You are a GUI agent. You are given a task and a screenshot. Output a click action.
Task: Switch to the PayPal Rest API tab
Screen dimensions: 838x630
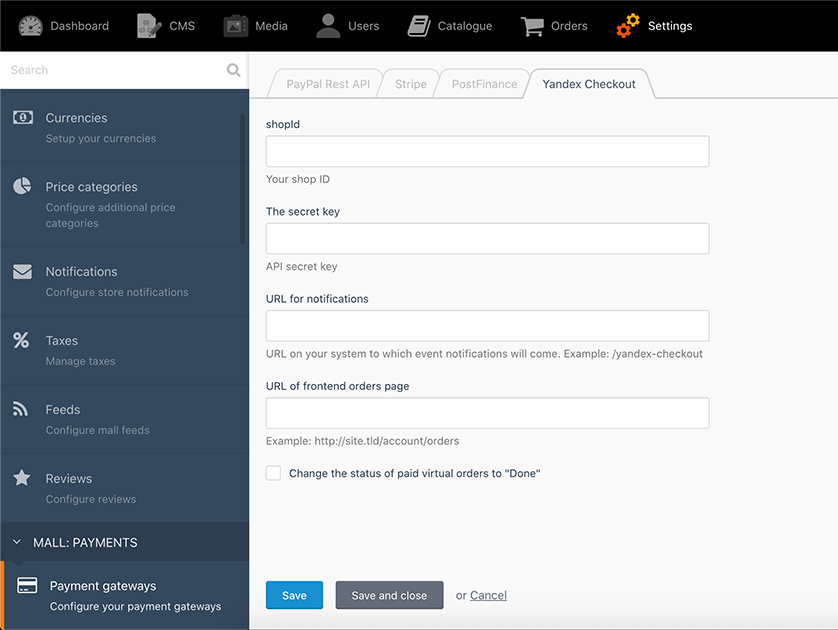point(328,84)
